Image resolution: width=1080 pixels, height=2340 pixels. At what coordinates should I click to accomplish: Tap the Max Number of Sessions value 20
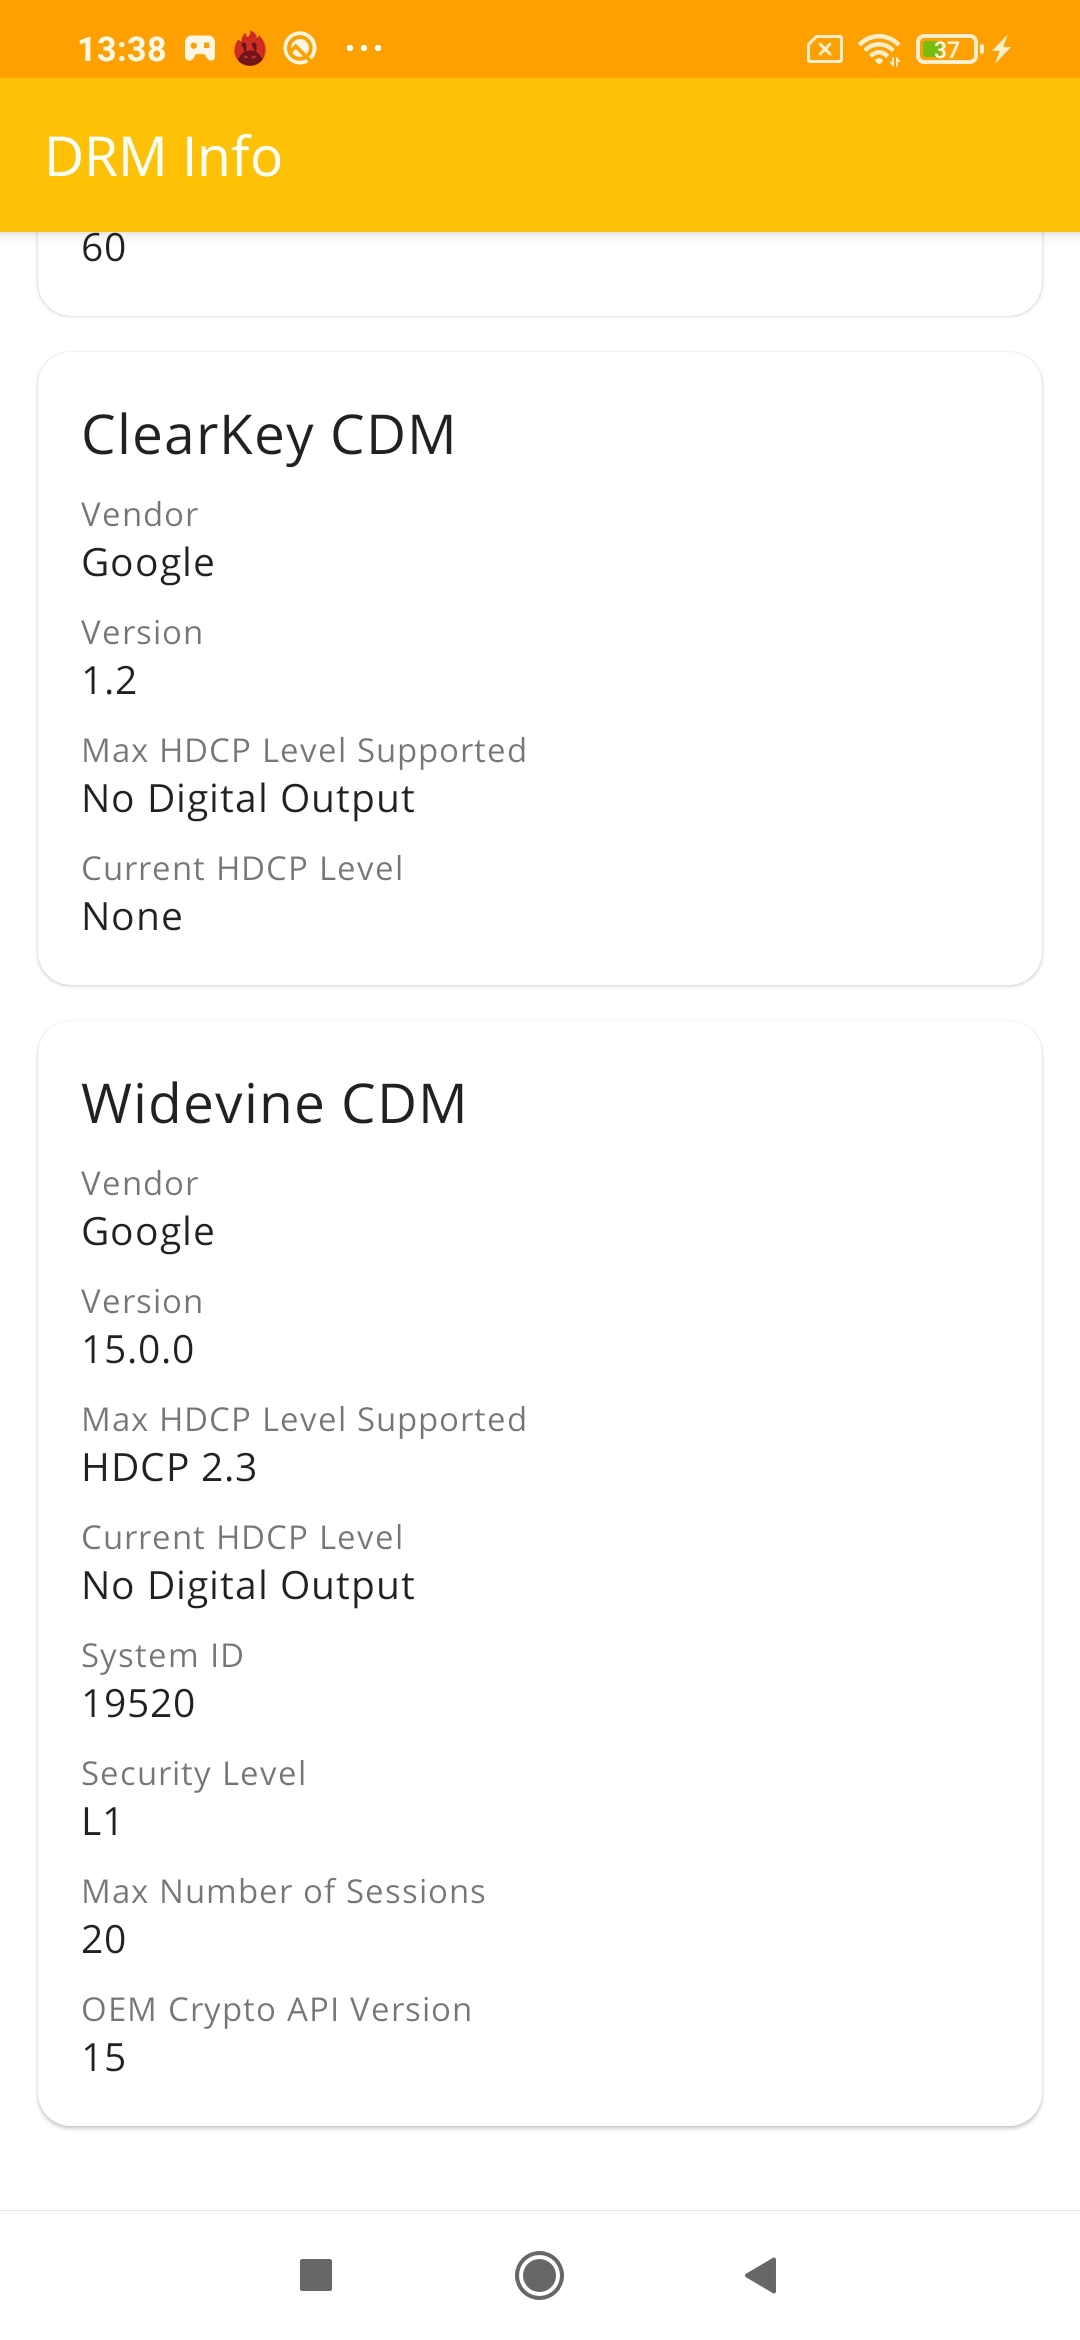pyautogui.click(x=104, y=1940)
